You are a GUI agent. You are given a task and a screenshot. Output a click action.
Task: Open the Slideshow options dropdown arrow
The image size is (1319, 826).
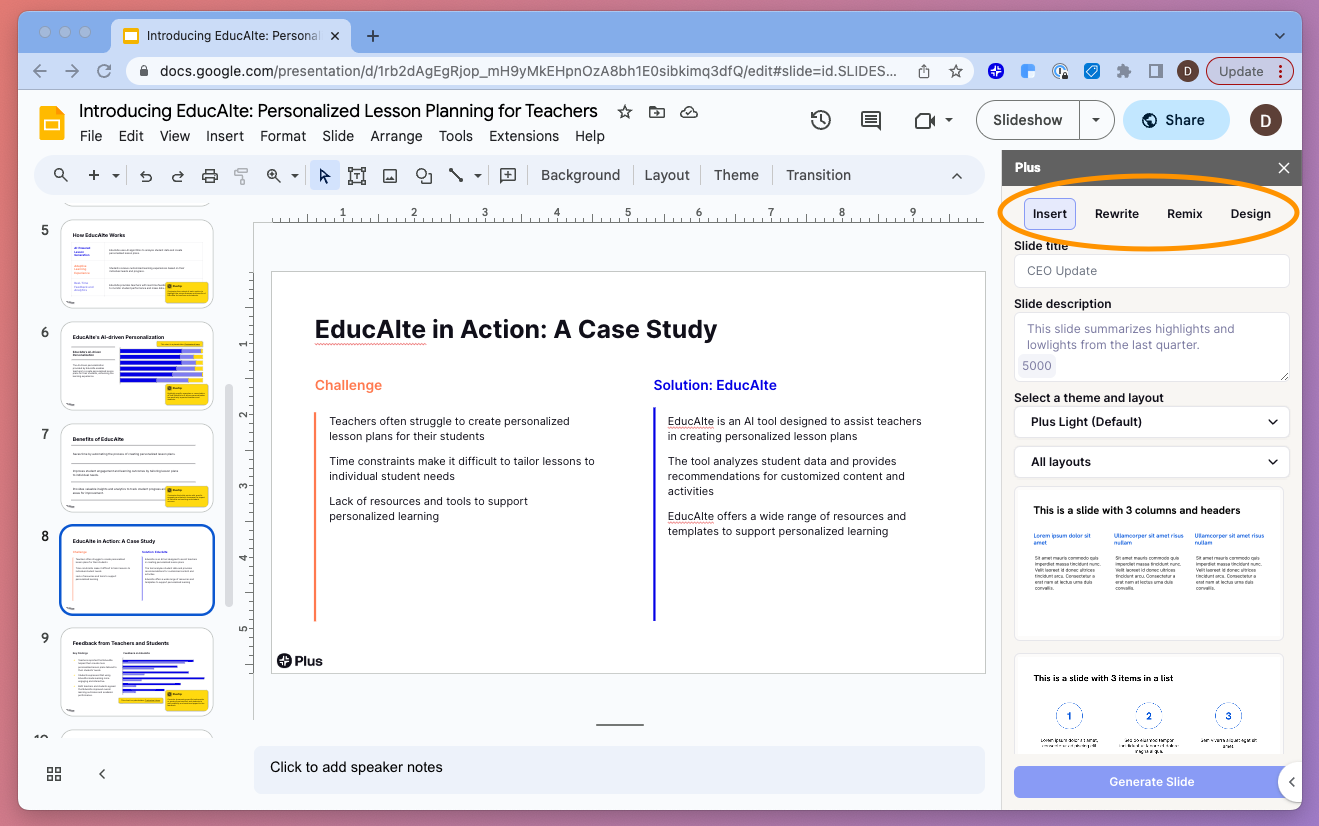1097,120
